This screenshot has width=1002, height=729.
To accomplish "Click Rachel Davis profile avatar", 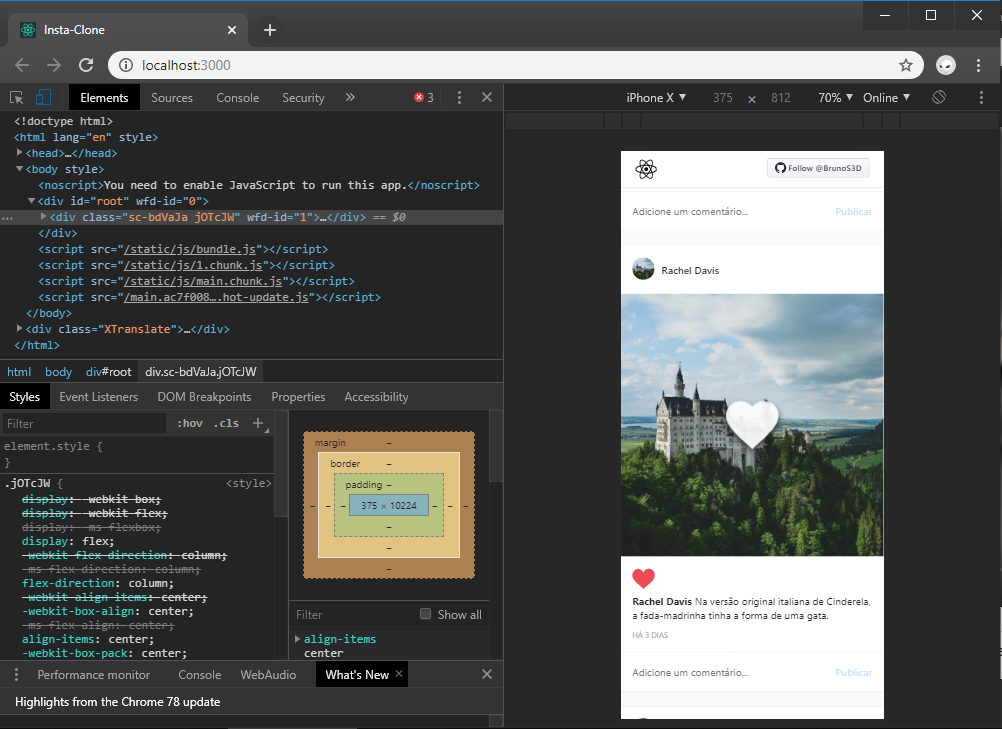I will [x=644, y=270].
